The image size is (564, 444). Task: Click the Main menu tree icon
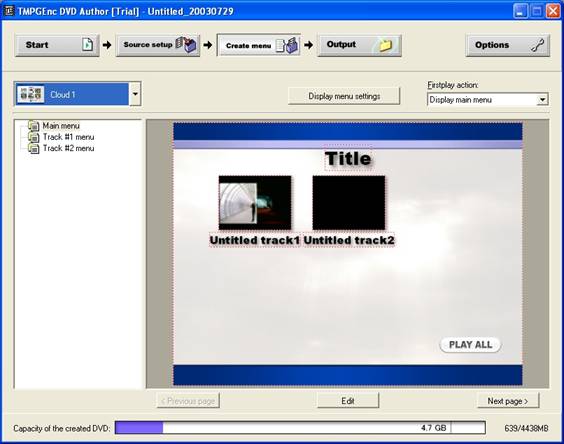[34, 126]
